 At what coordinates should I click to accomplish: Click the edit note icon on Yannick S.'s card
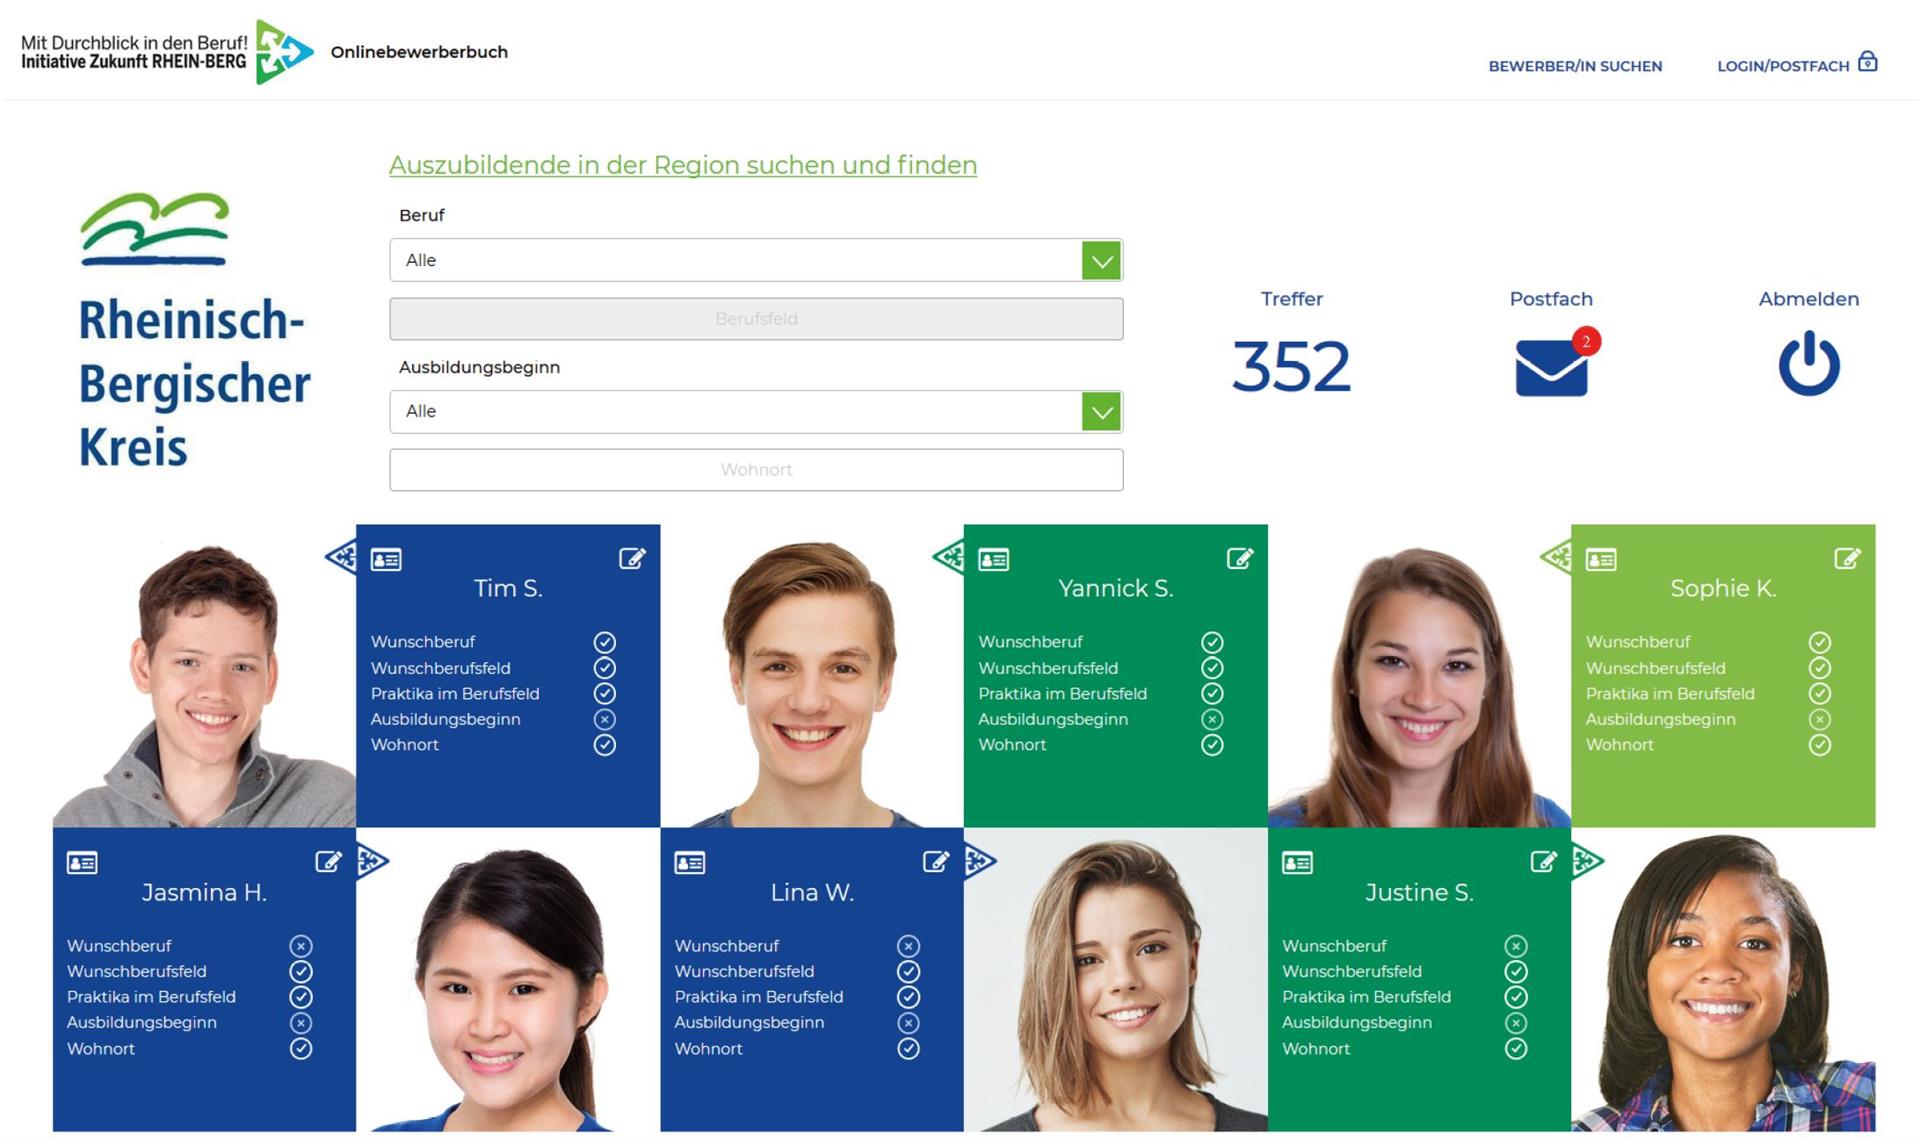click(1240, 558)
